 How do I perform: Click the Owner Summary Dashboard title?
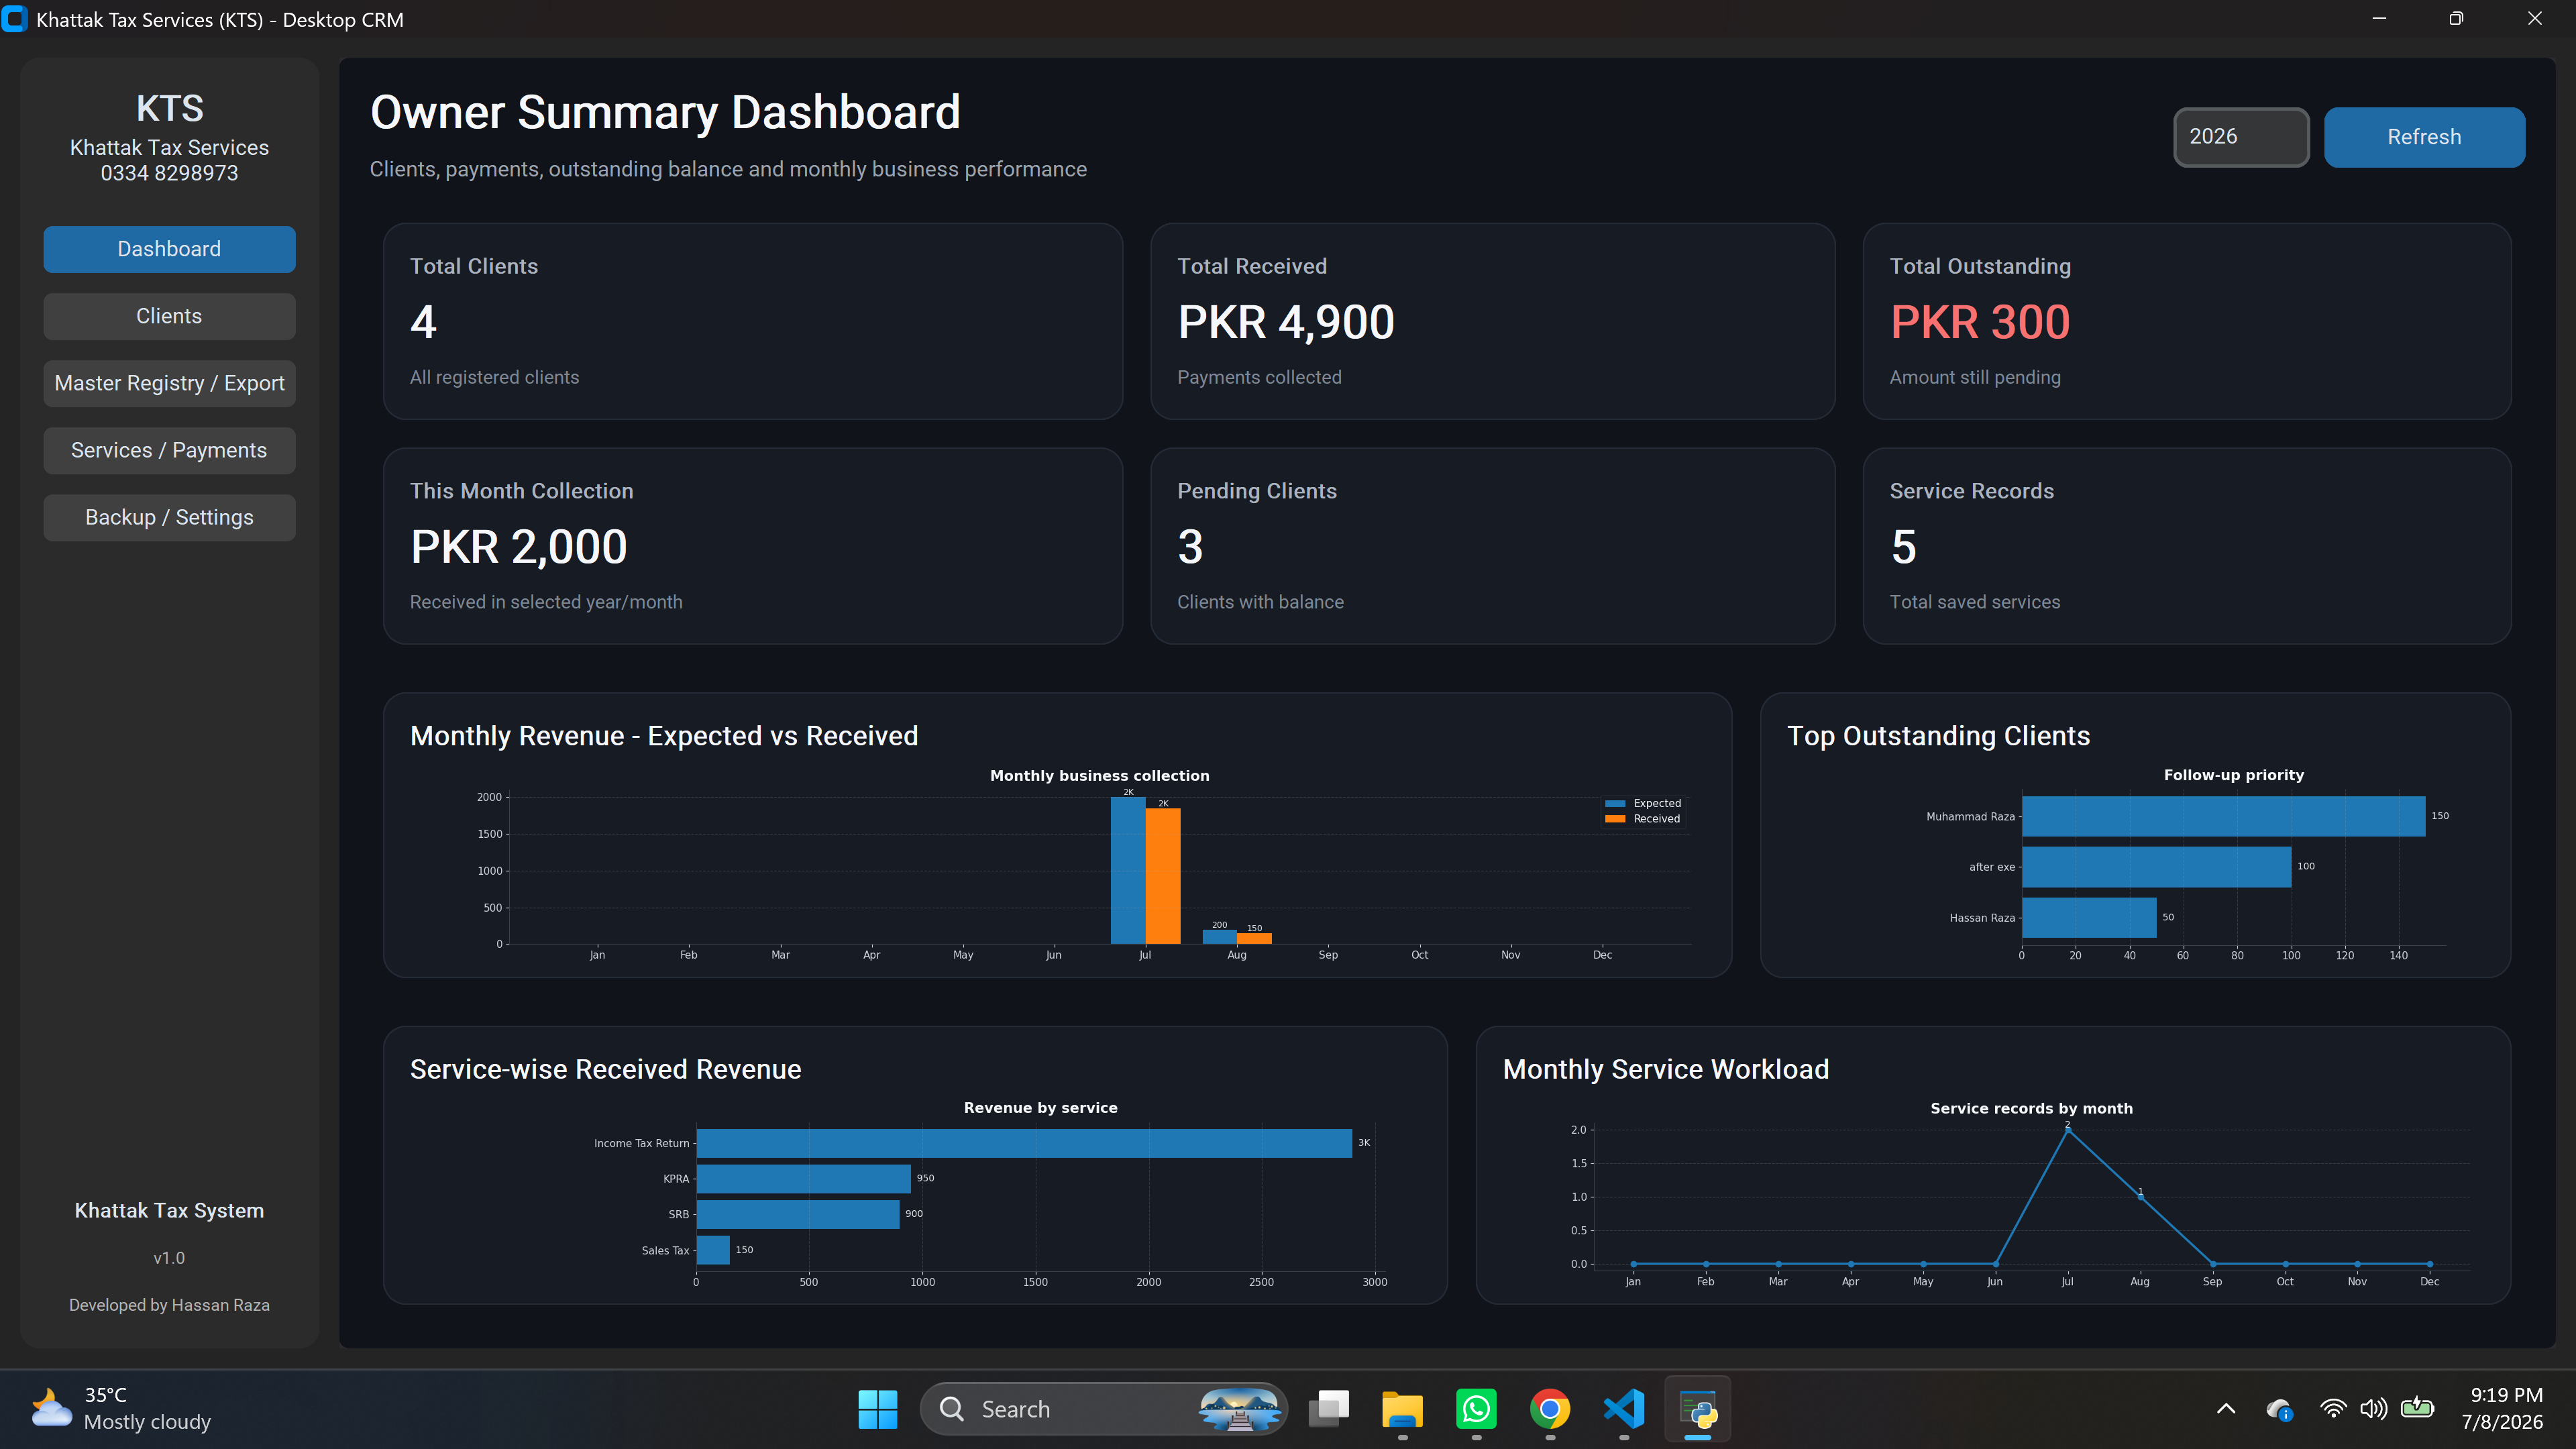click(665, 112)
